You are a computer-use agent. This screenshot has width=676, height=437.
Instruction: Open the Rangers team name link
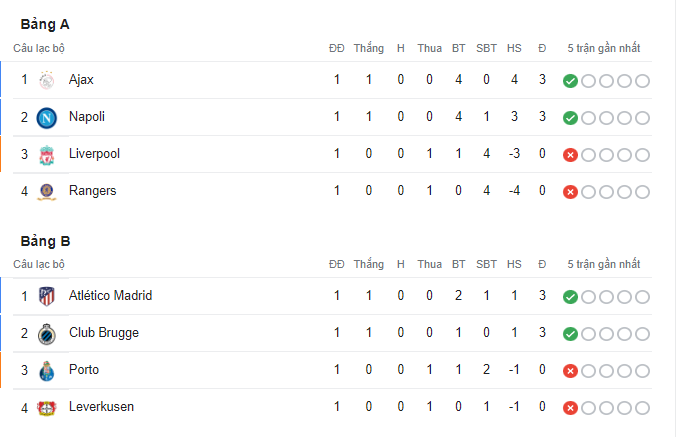click(93, 190)
